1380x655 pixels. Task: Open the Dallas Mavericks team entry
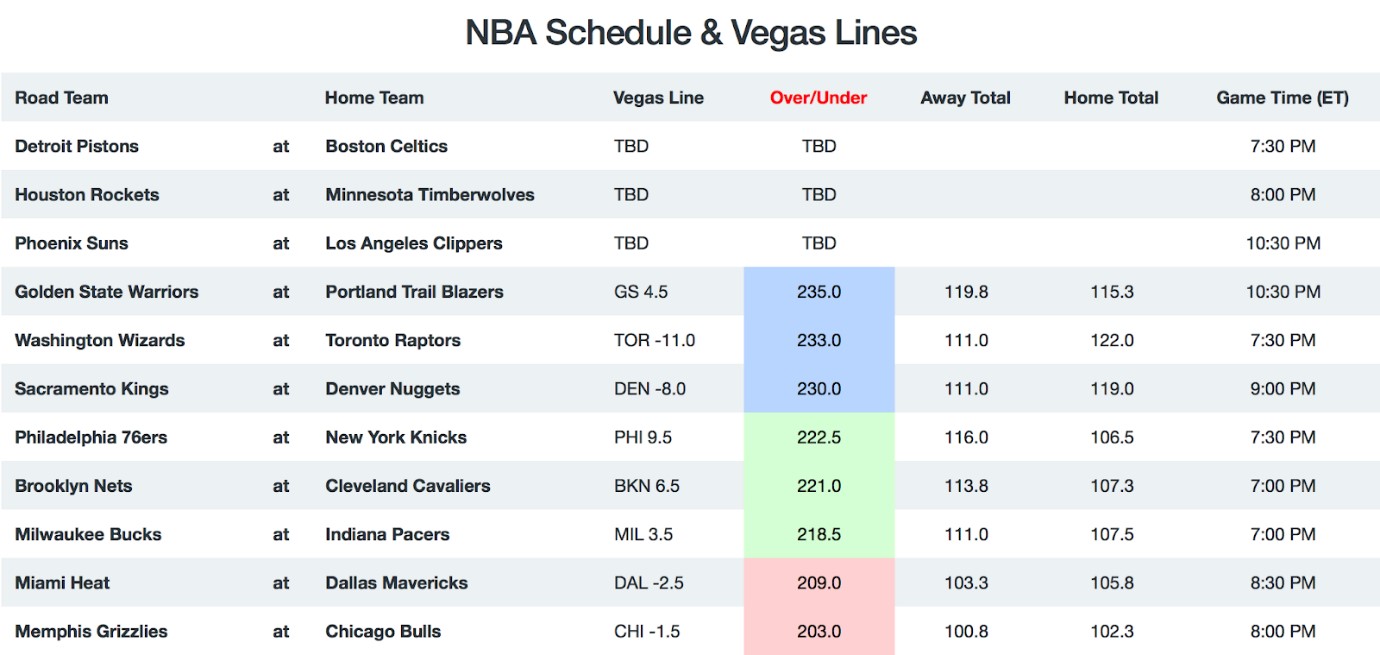tap(396, 583)
